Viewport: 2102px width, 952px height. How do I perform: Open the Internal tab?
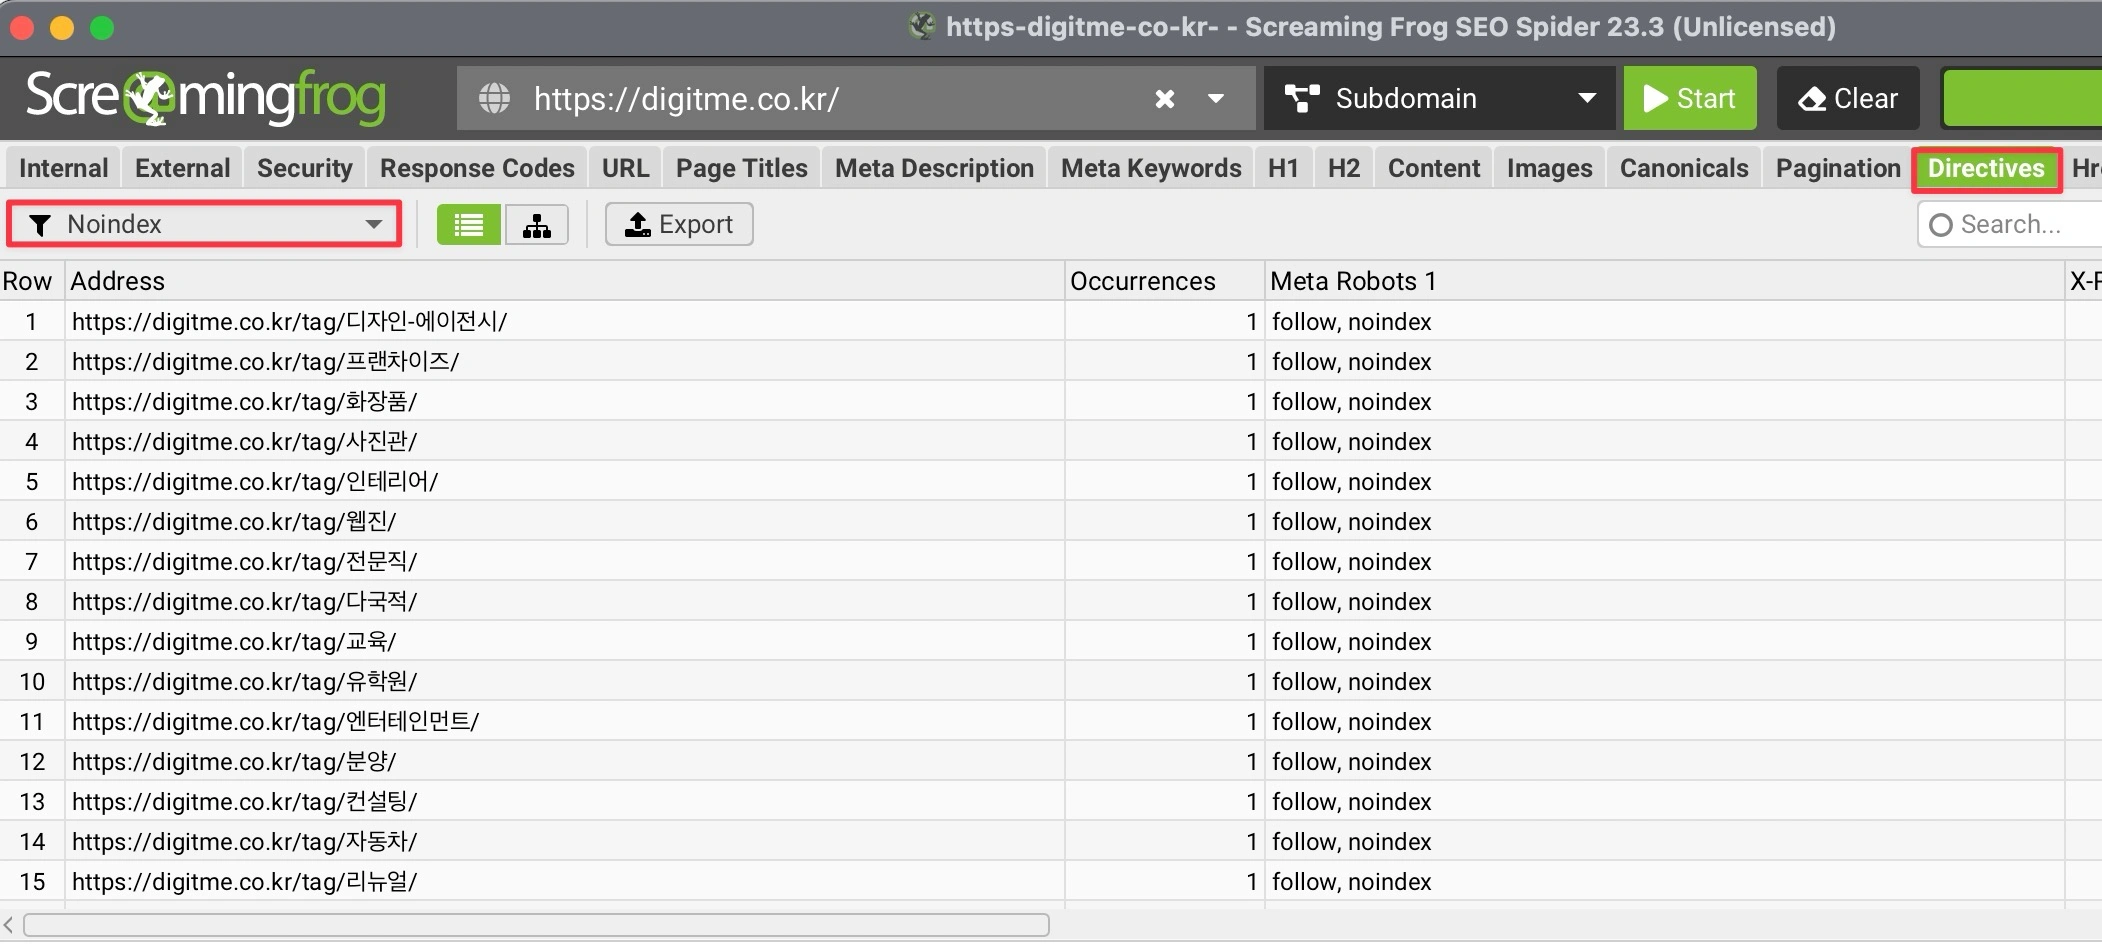(64, 168)
